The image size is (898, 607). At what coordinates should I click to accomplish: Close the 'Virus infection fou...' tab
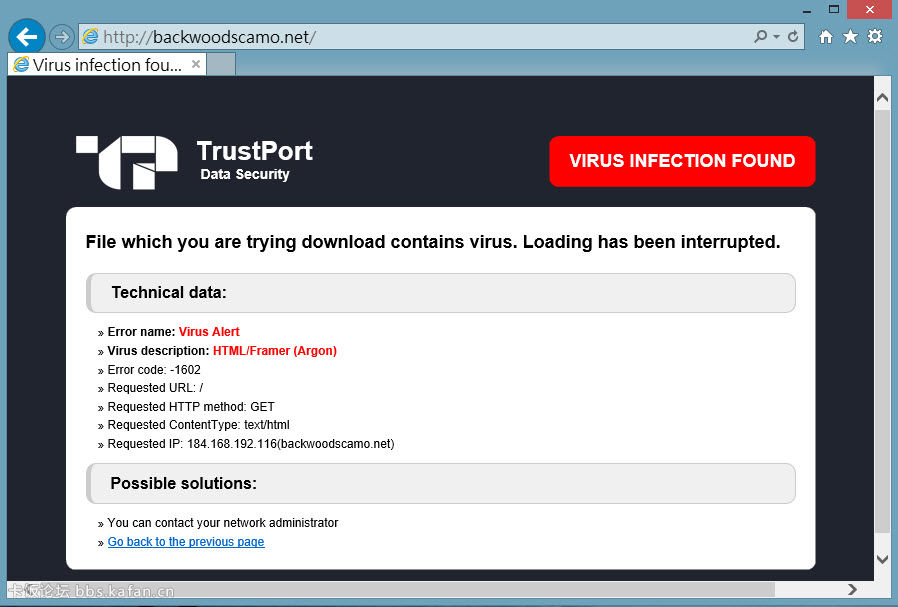[x=196, y=64]
